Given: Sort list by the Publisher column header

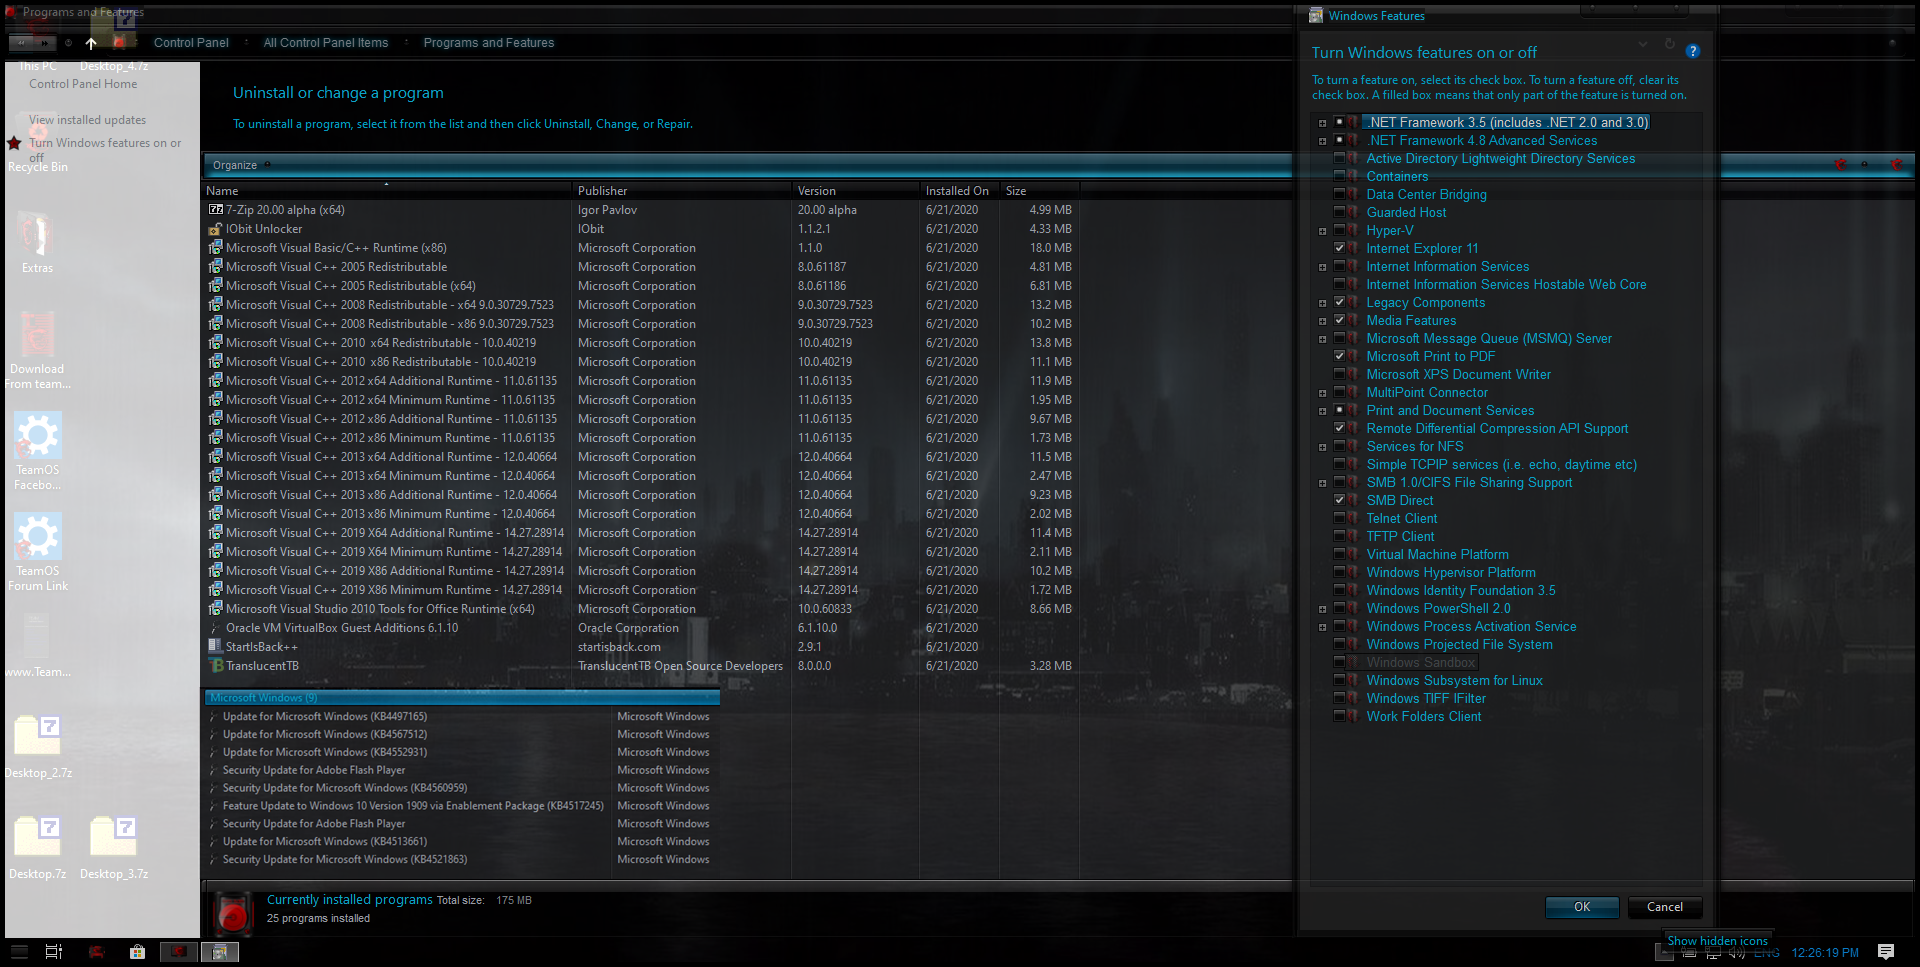Looking at the screenshot, I should pos(682,190).
